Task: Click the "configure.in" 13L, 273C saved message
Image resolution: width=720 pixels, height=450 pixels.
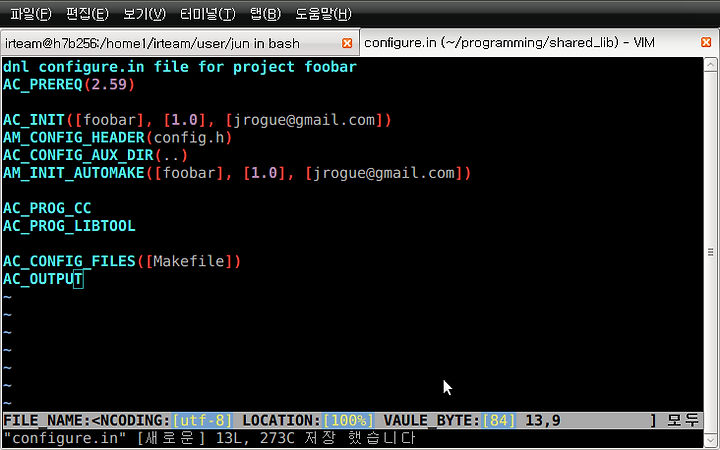Action: [209, 438]
